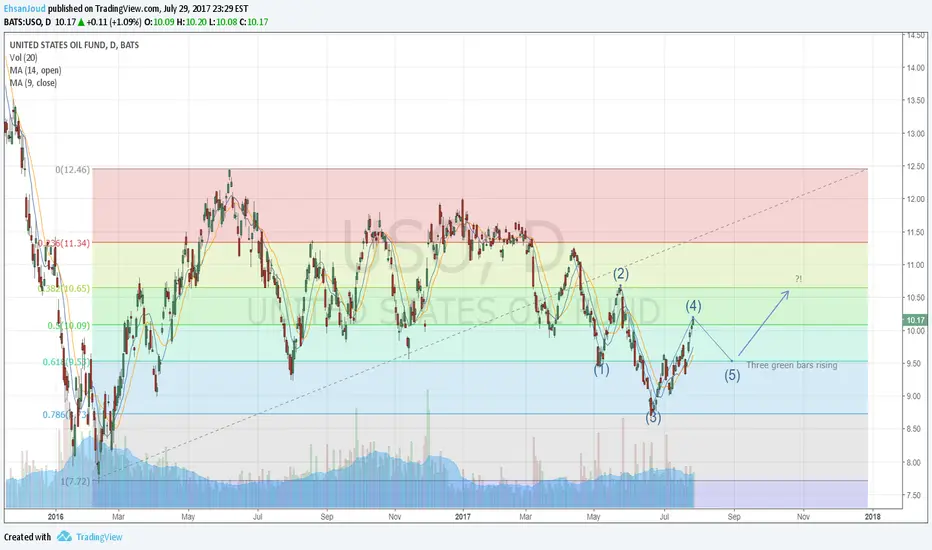
Task: Click the 13.00 price axis label
Action: click(915, 134)
